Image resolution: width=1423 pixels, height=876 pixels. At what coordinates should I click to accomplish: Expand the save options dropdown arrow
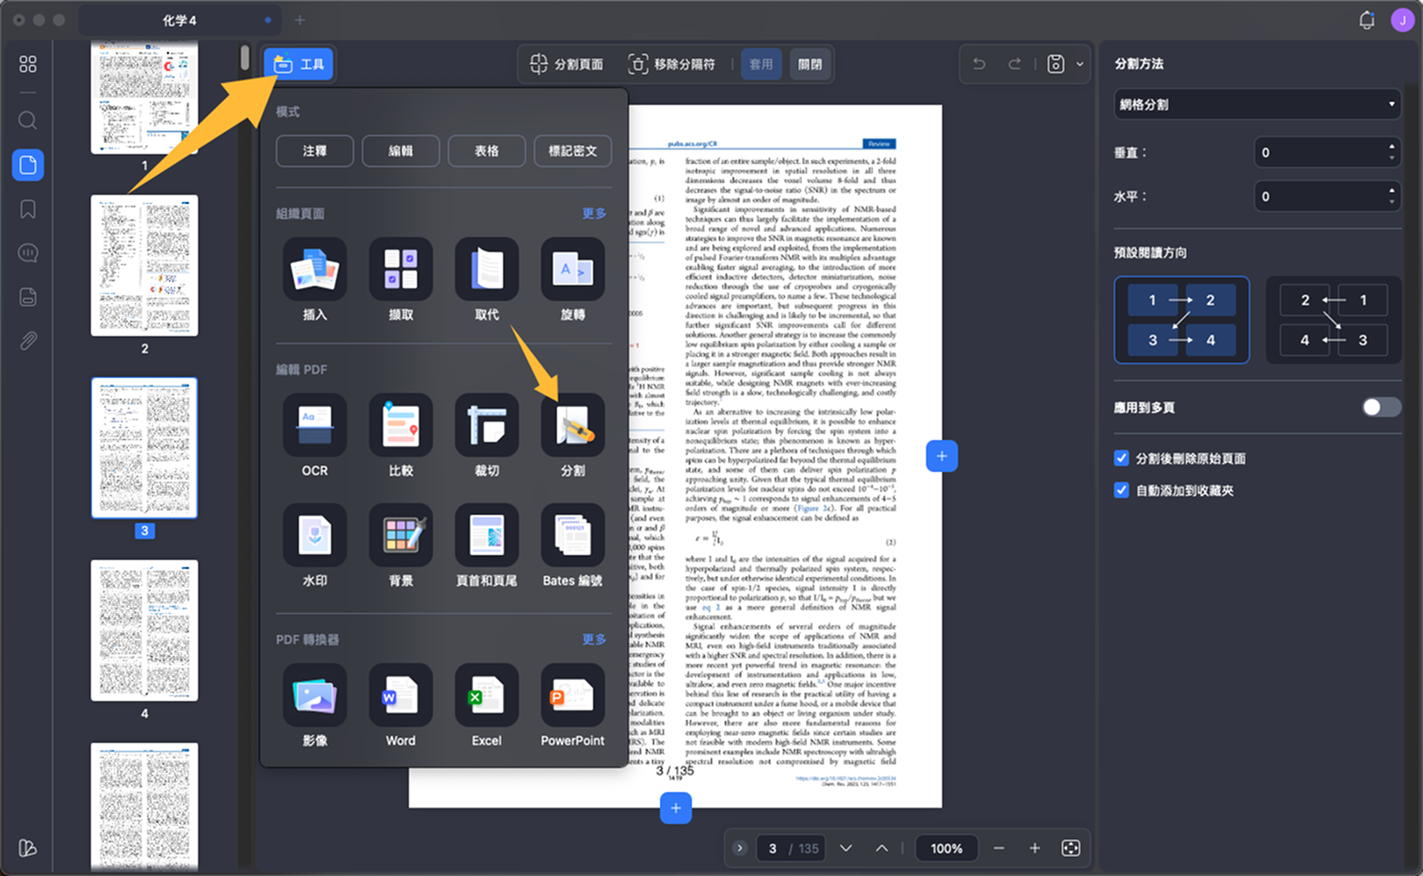[1080, 64]
